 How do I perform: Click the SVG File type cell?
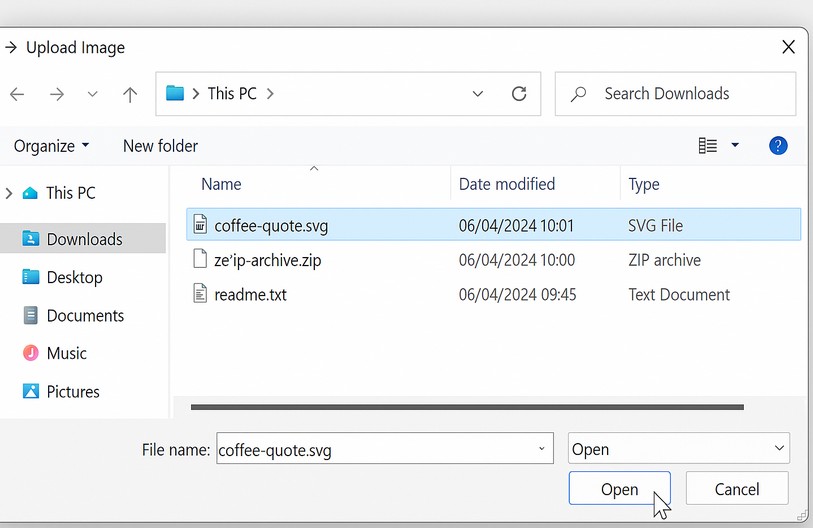[655, 226]
